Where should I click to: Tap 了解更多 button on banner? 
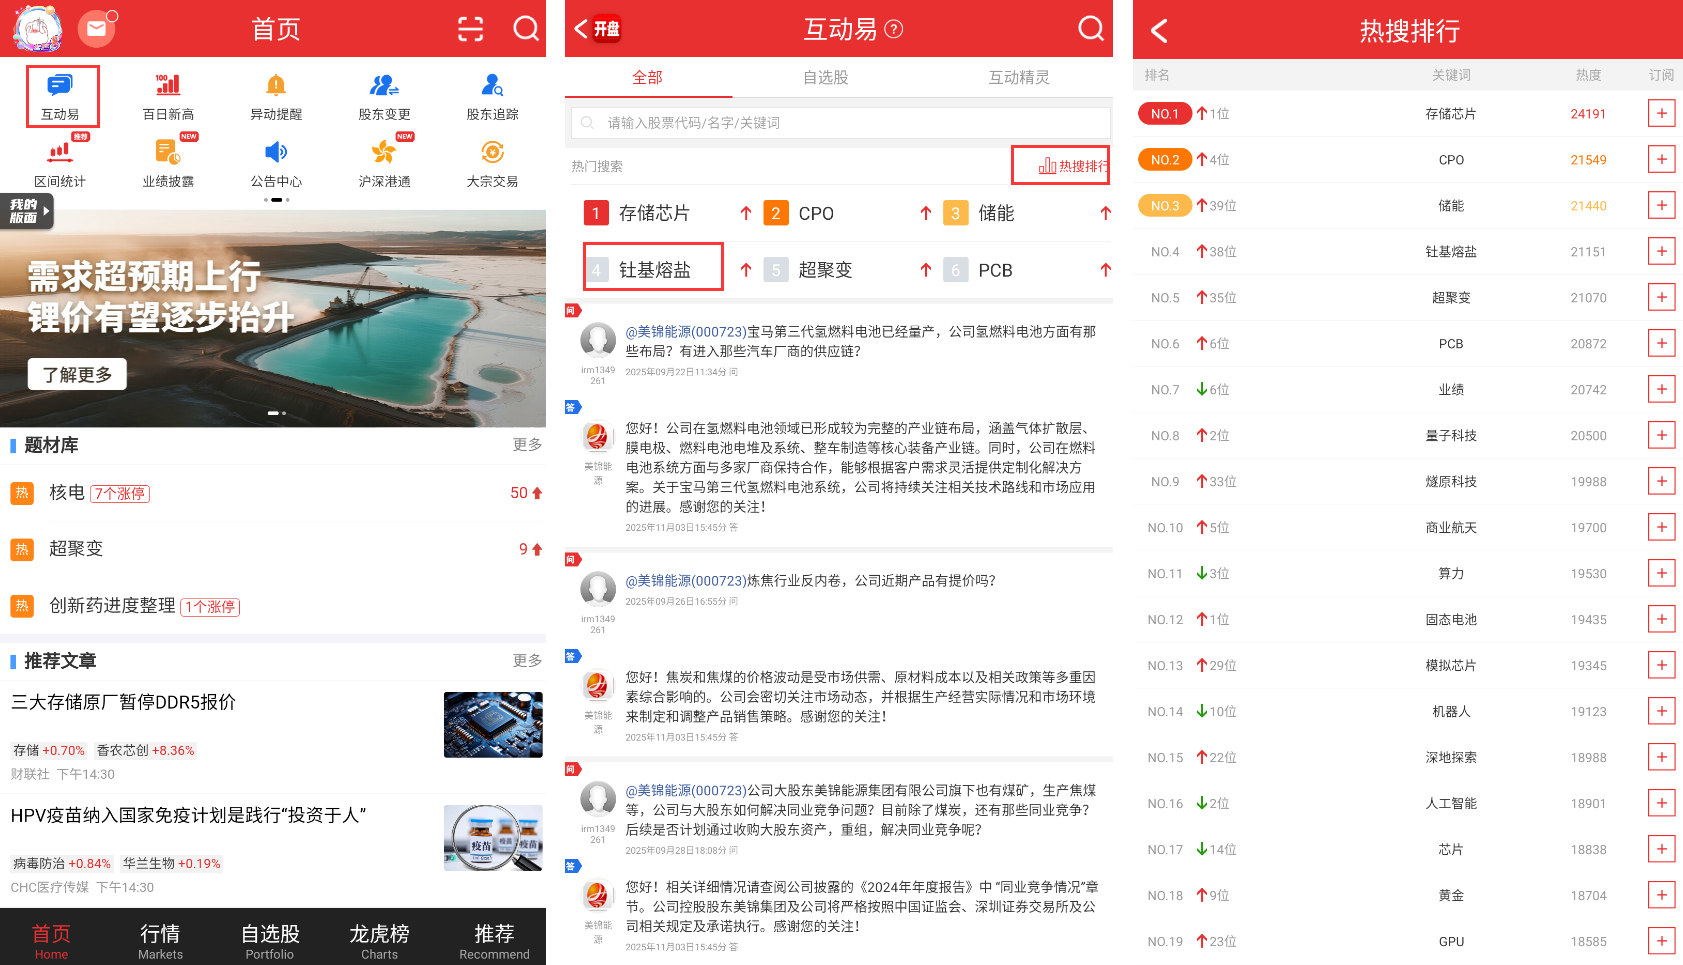77,374
